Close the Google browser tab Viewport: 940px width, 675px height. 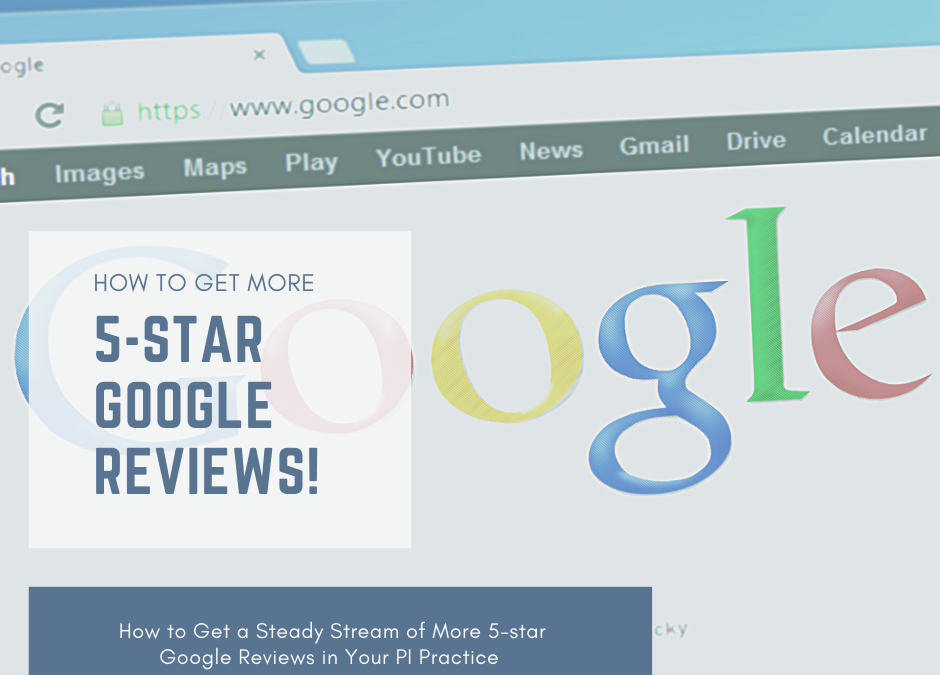tap(260, 55)
